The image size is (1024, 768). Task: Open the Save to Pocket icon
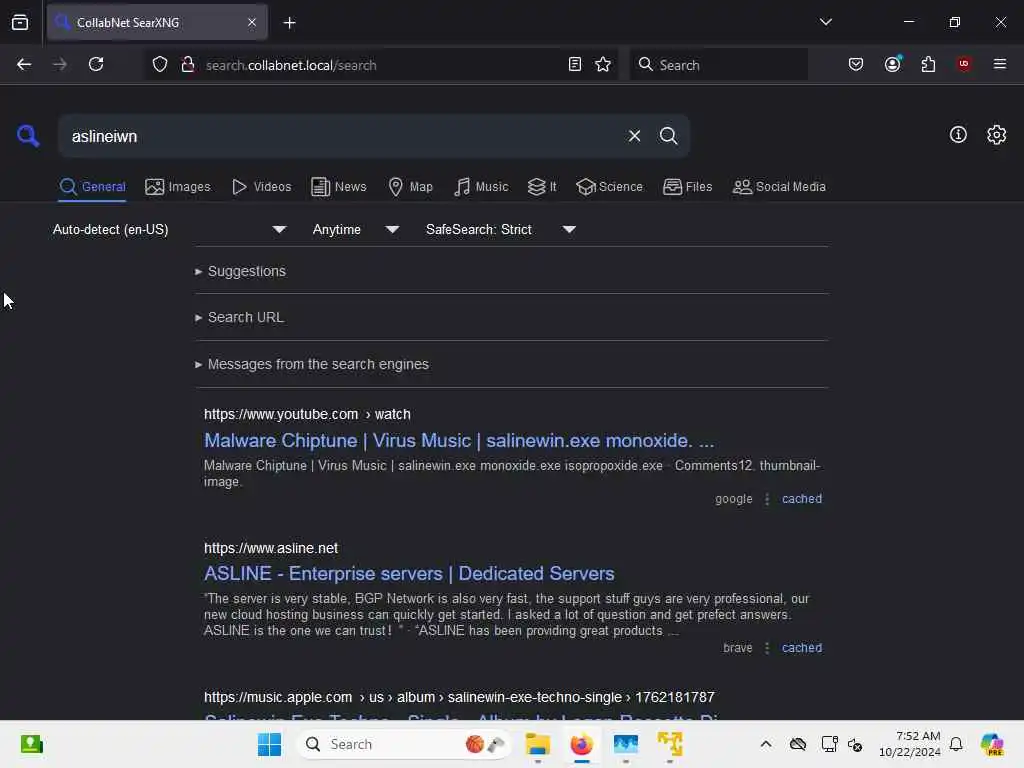point(856,64)
